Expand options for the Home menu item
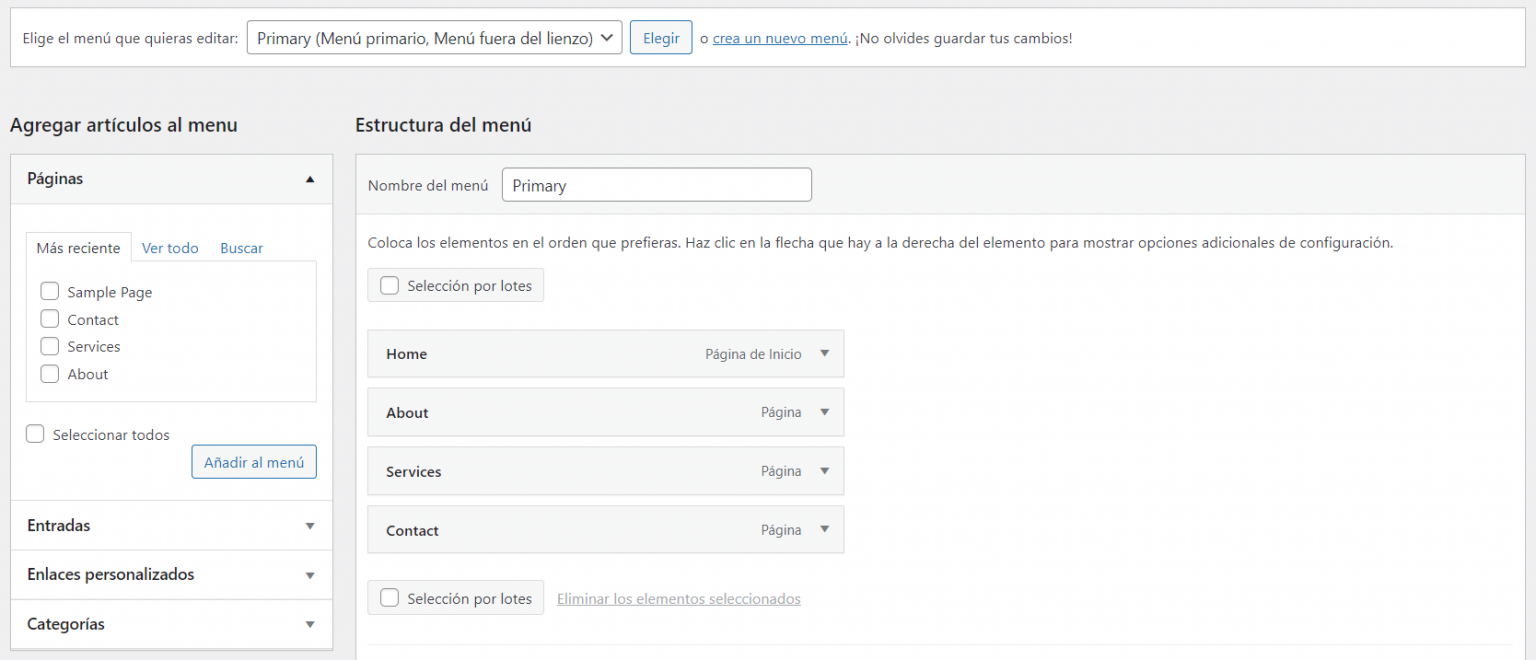This screenshot has width=1536, height=660. [824, 353]
